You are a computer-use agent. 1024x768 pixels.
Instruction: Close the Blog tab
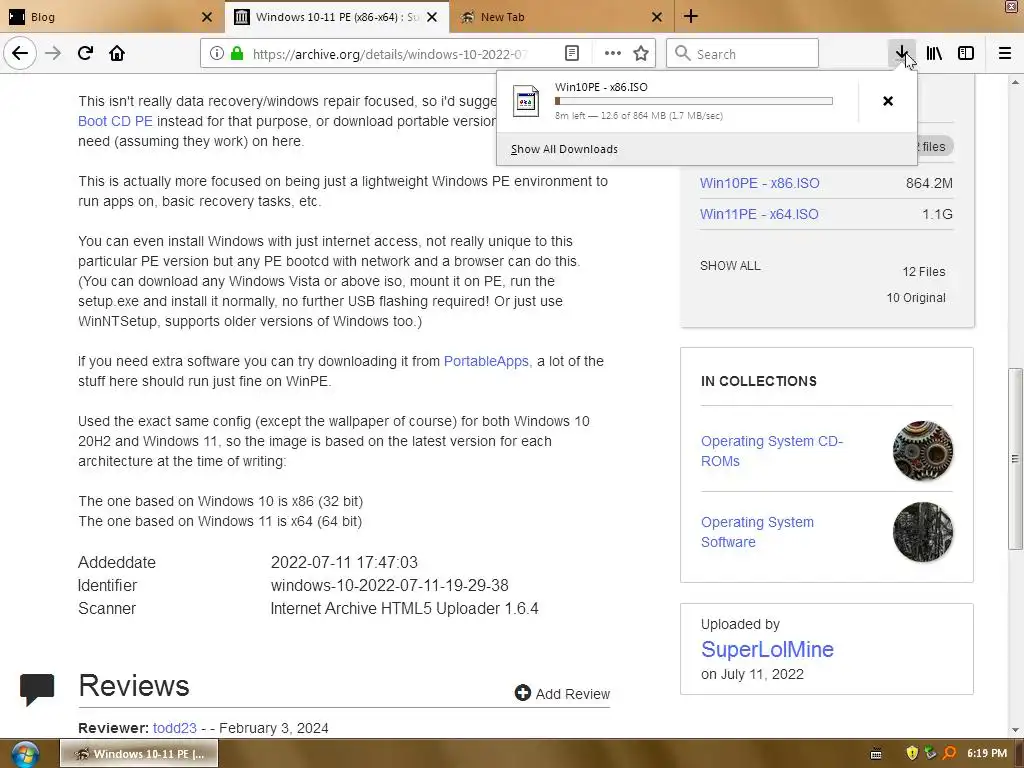(x=207, y=18)
